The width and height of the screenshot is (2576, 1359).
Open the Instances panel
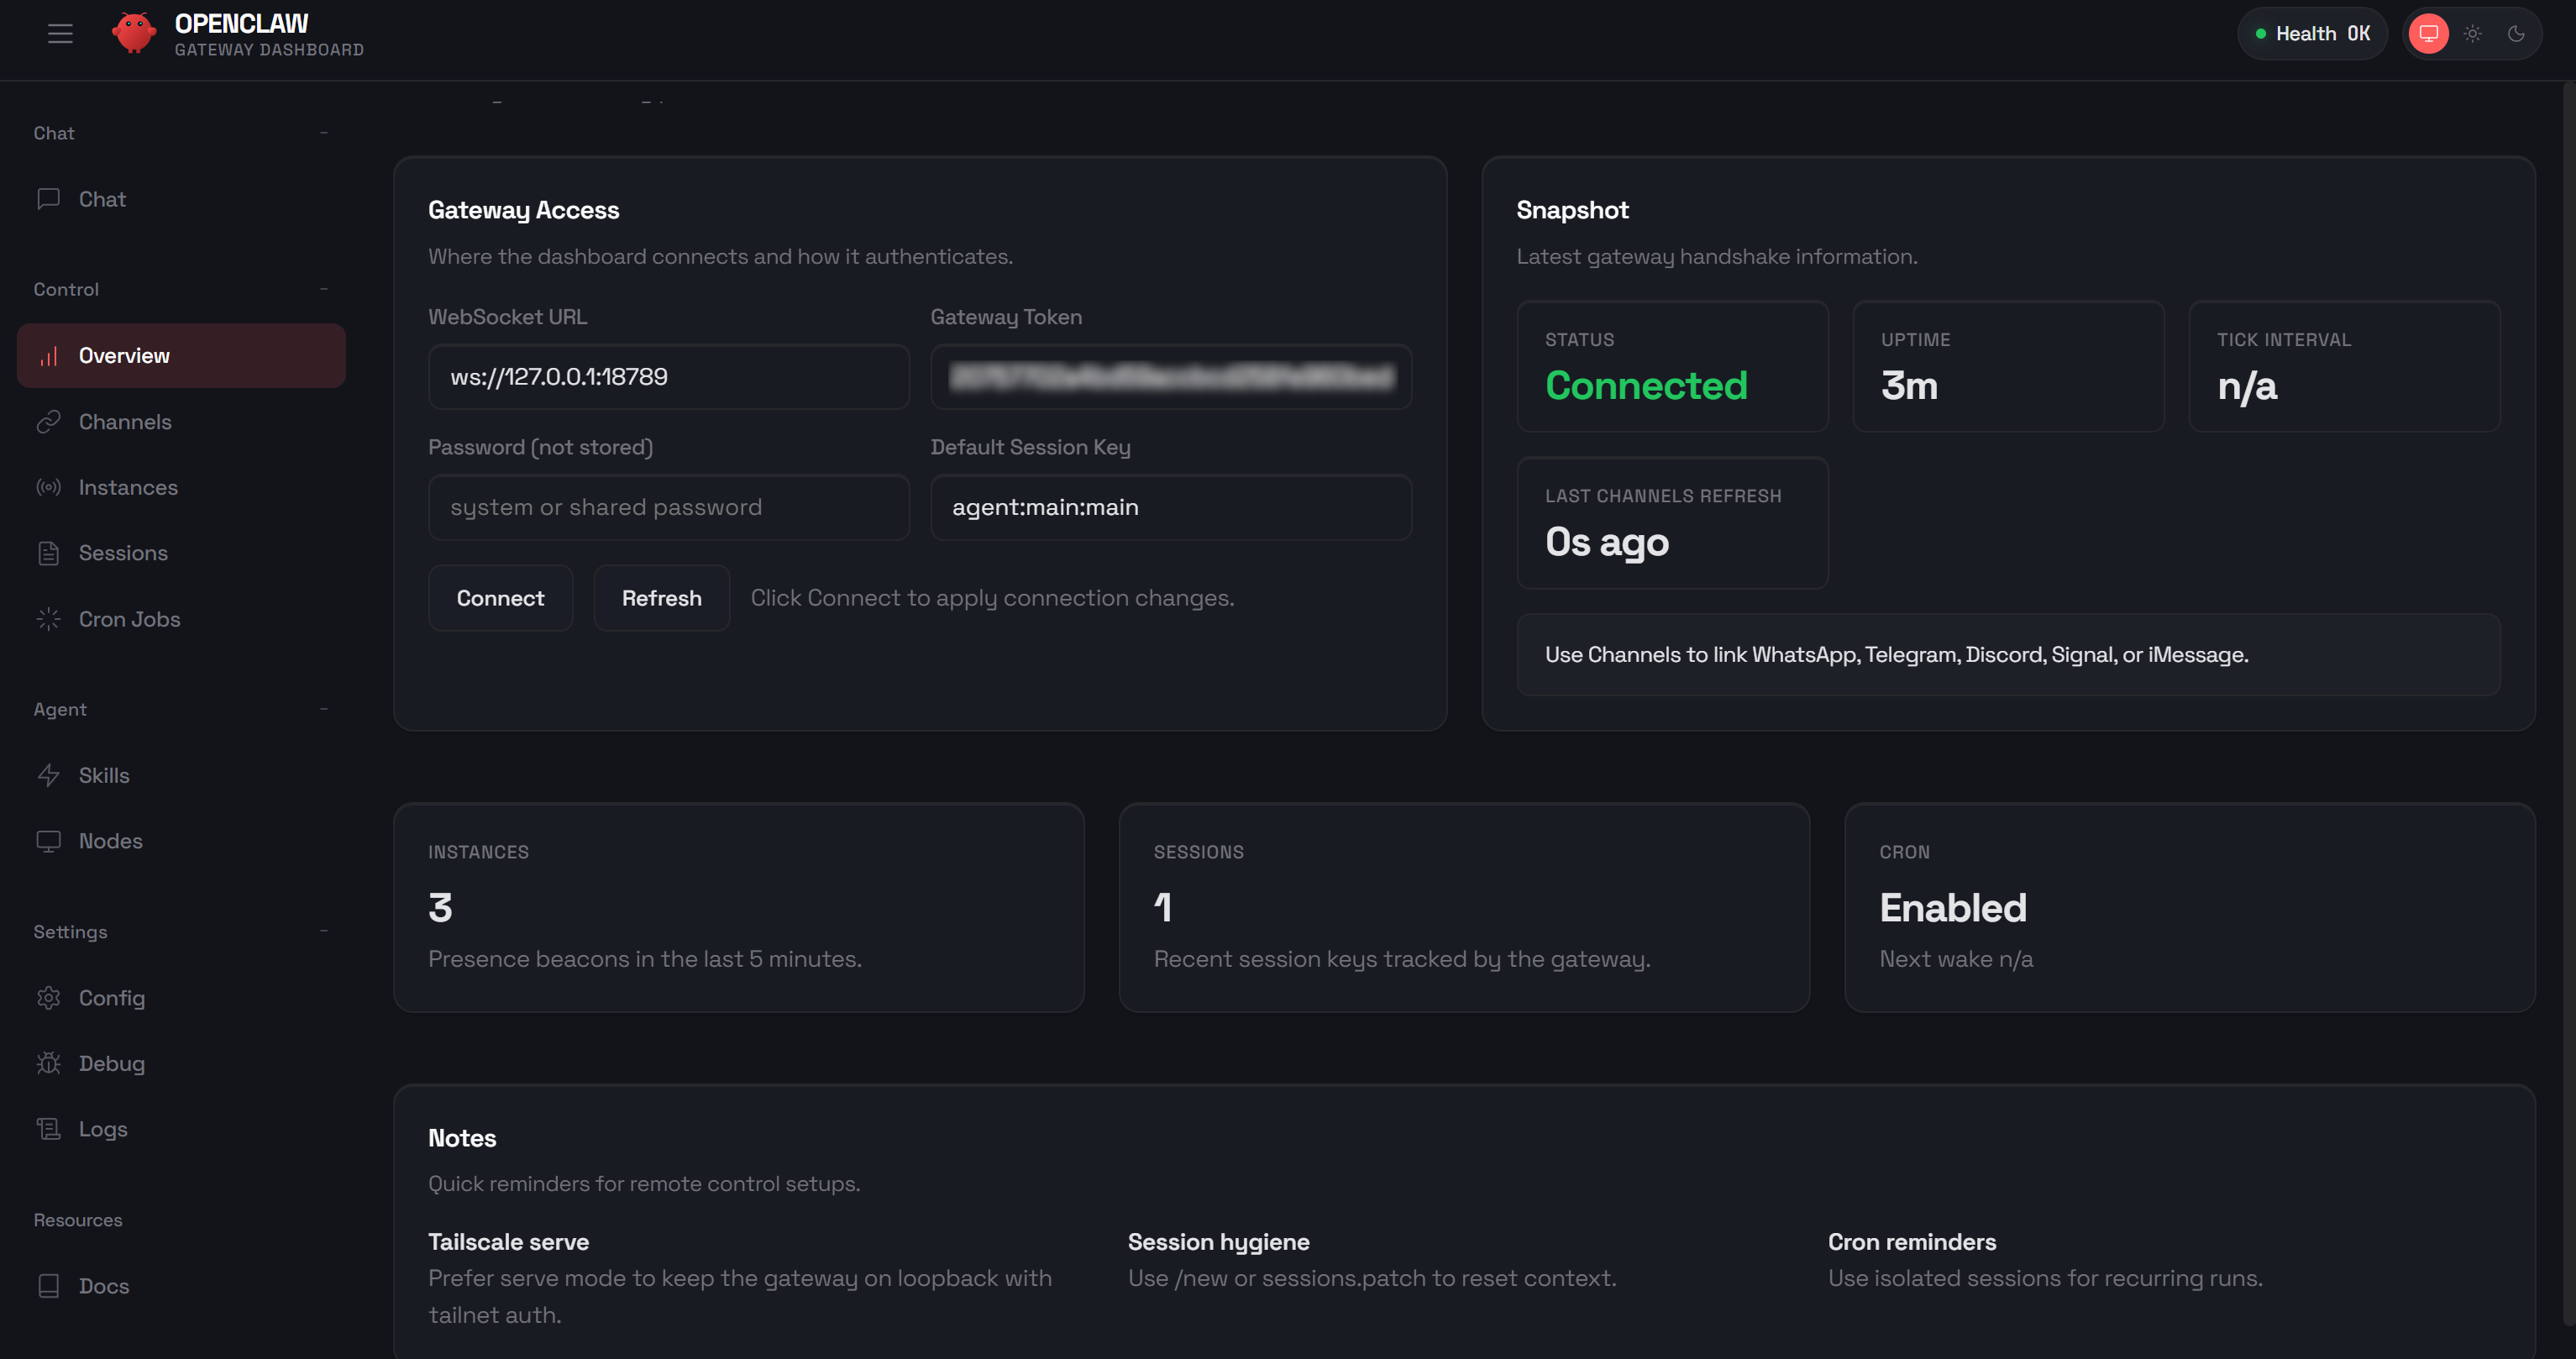[x=128, y=487]
